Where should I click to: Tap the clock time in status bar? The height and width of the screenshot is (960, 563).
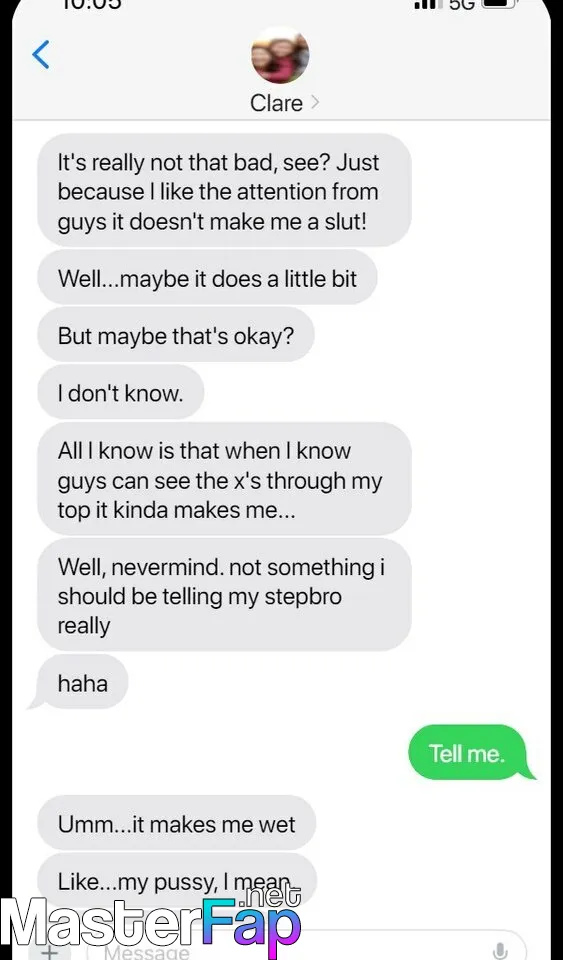[x=92, y=4]
